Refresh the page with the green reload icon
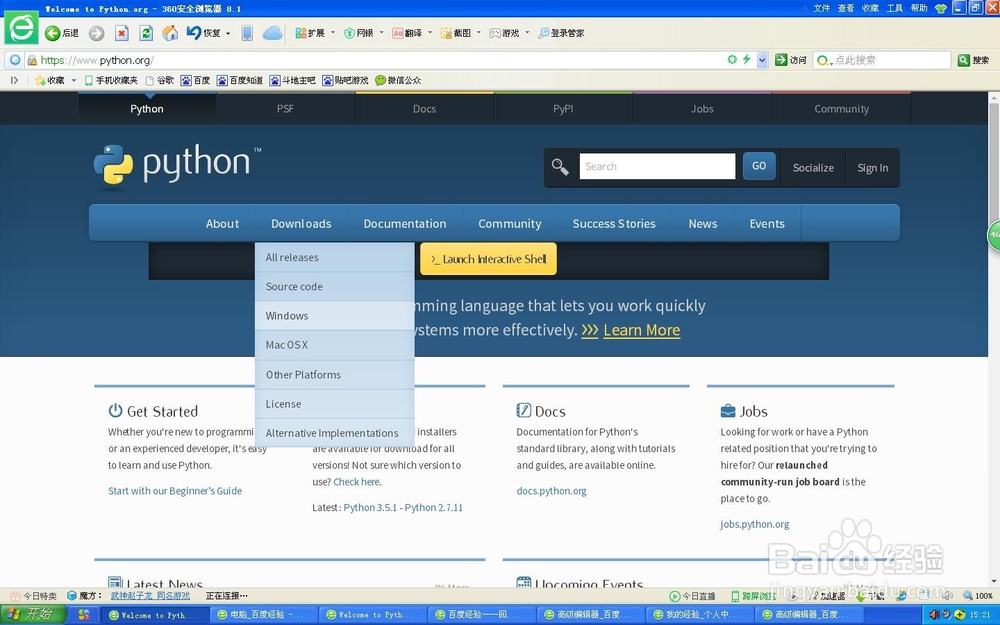Viewport: 1000px width, 625px height. tap(146, 33)
